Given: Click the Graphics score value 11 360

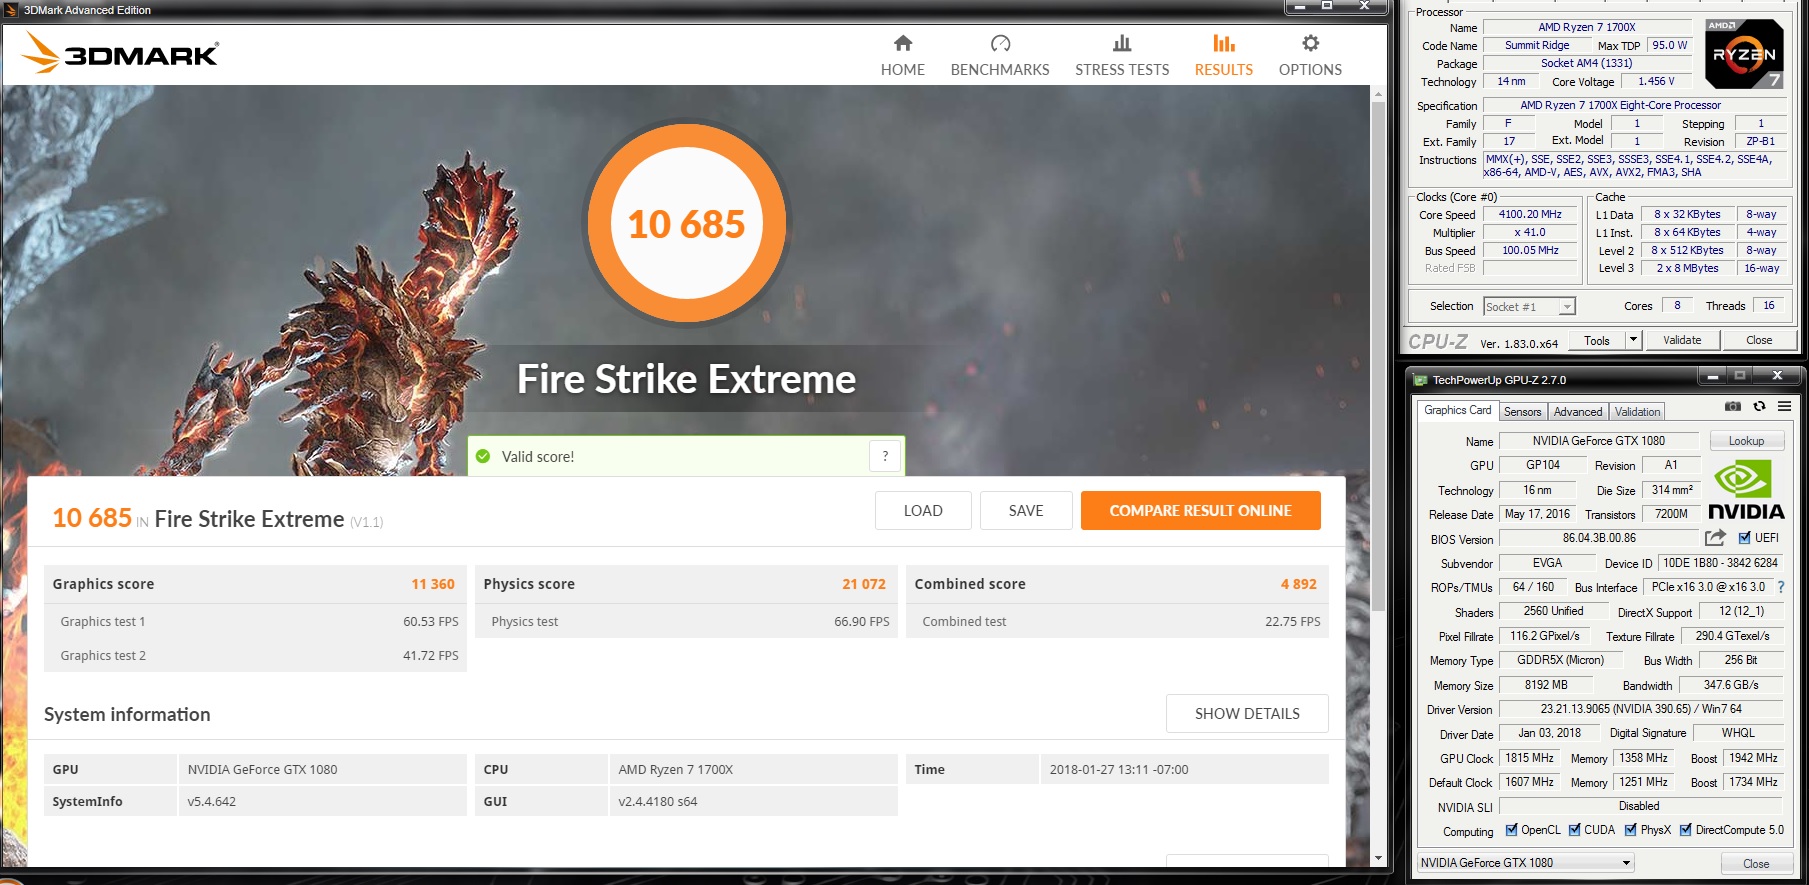Looking at the screenshot, I should click(433, 584).
